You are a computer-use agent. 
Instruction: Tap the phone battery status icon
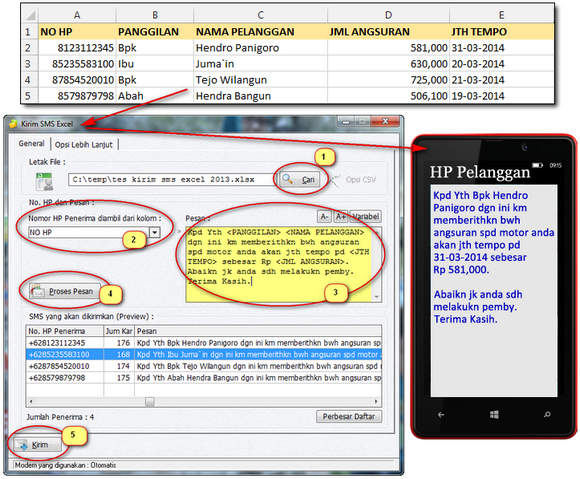point(537,165)
